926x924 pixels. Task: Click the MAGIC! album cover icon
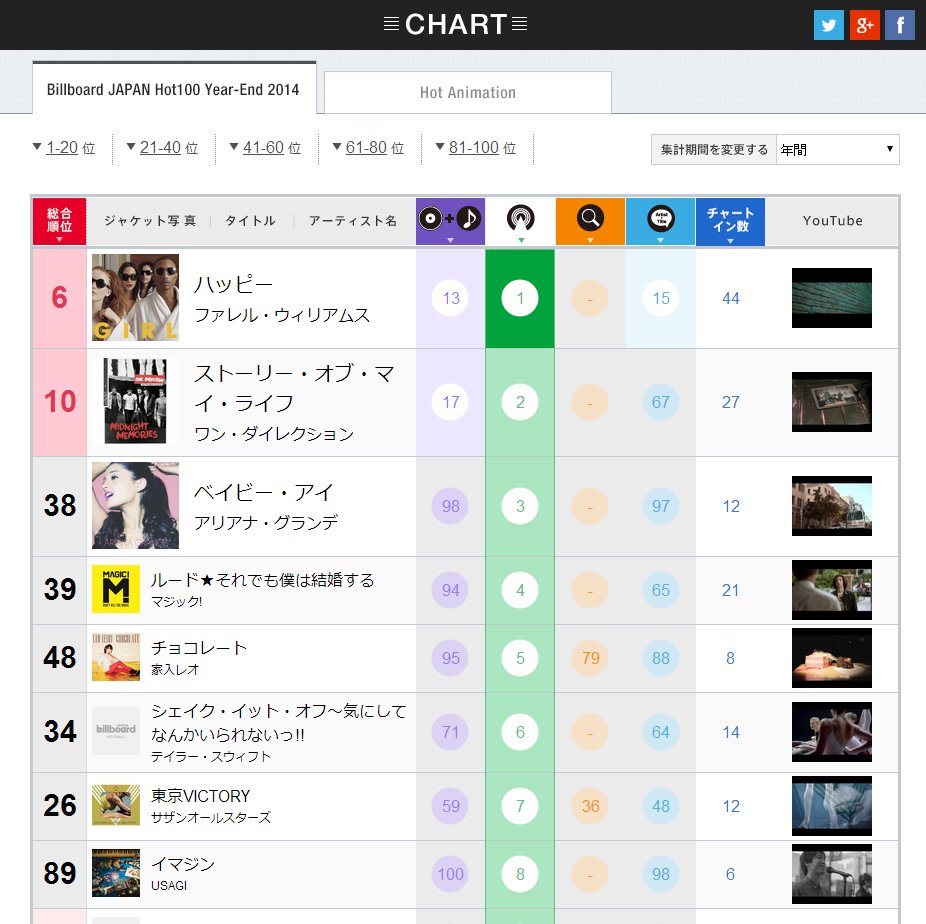coord(115,589)
